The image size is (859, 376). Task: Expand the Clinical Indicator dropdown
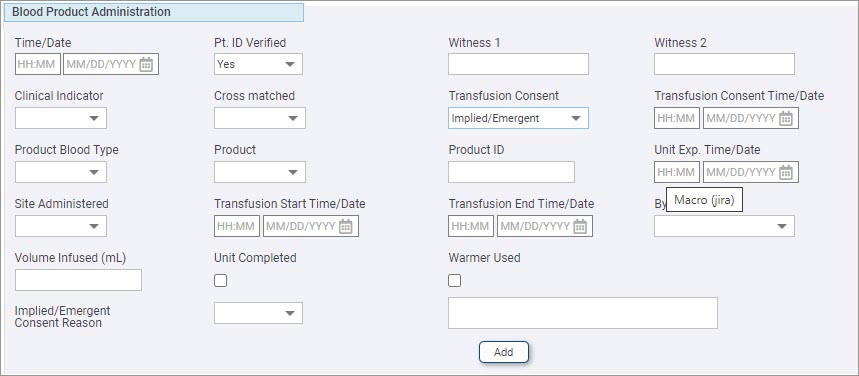[x=61, y=118]
